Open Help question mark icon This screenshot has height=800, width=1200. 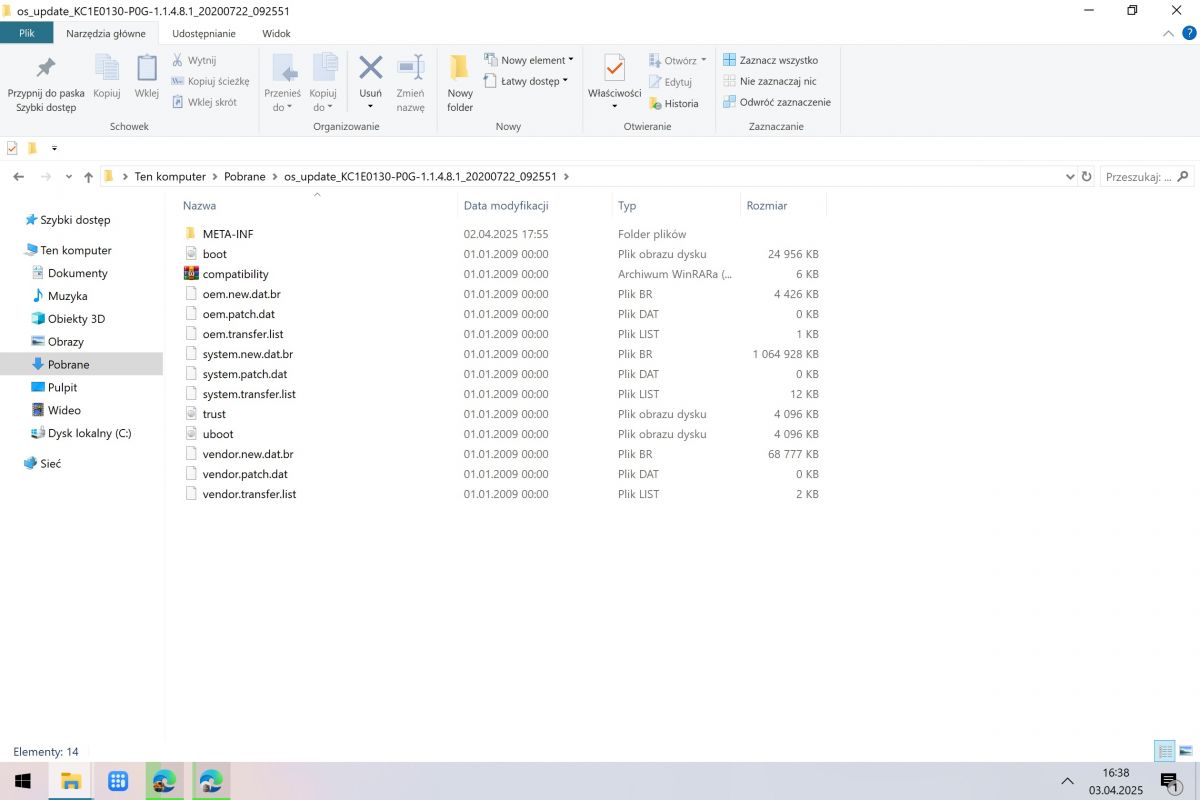(x=1188, y=33)
